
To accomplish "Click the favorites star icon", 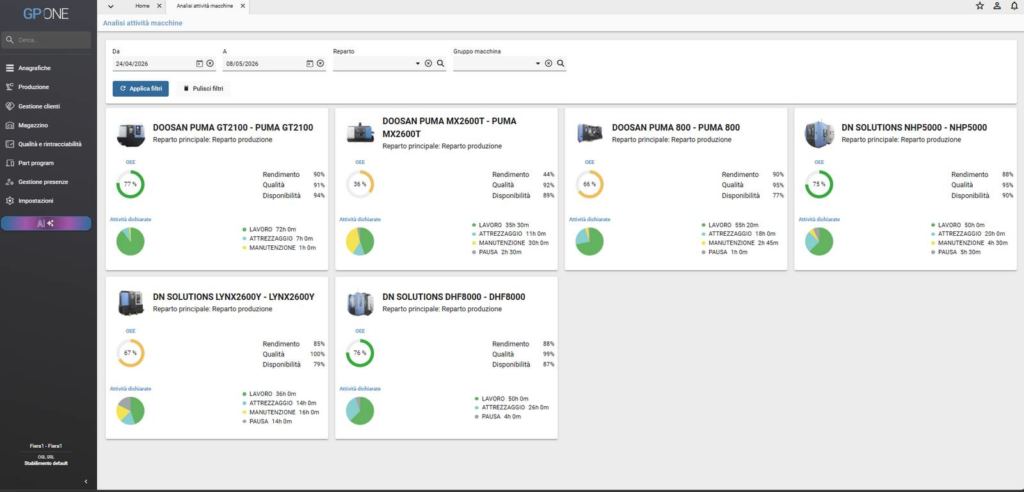I will [980, 6].
